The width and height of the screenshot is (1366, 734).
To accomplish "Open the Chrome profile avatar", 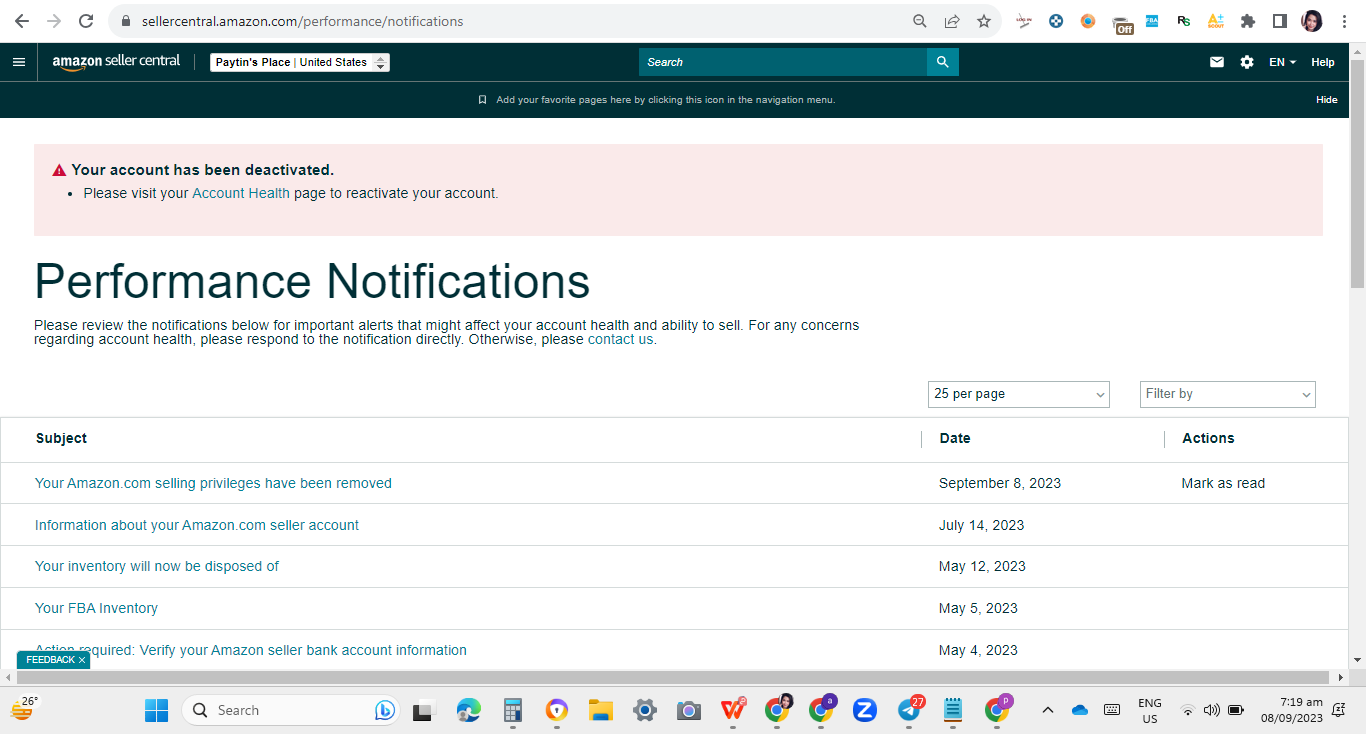I will pos(1312,21).
